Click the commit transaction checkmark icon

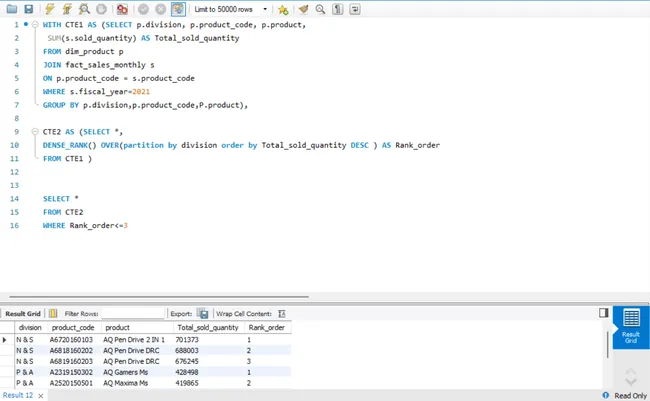pyautogui.click(x=143, y=9)
